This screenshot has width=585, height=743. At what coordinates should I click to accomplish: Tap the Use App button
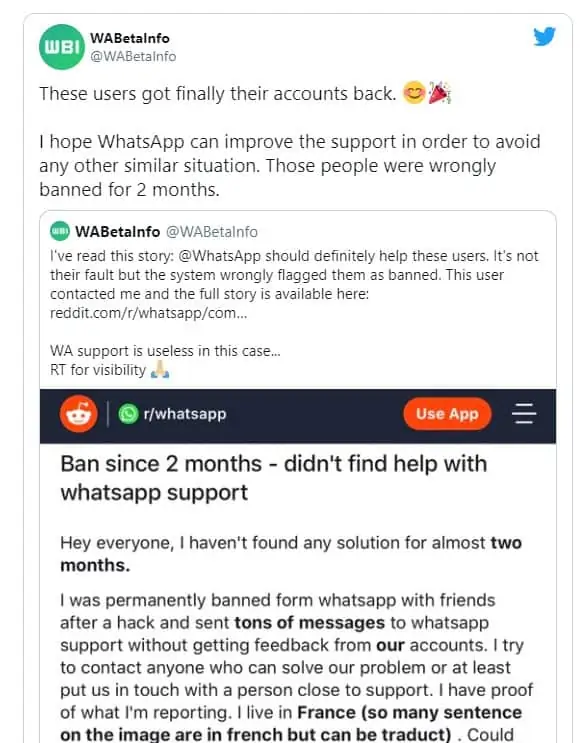pyautogui.click(x=447, y=414)
